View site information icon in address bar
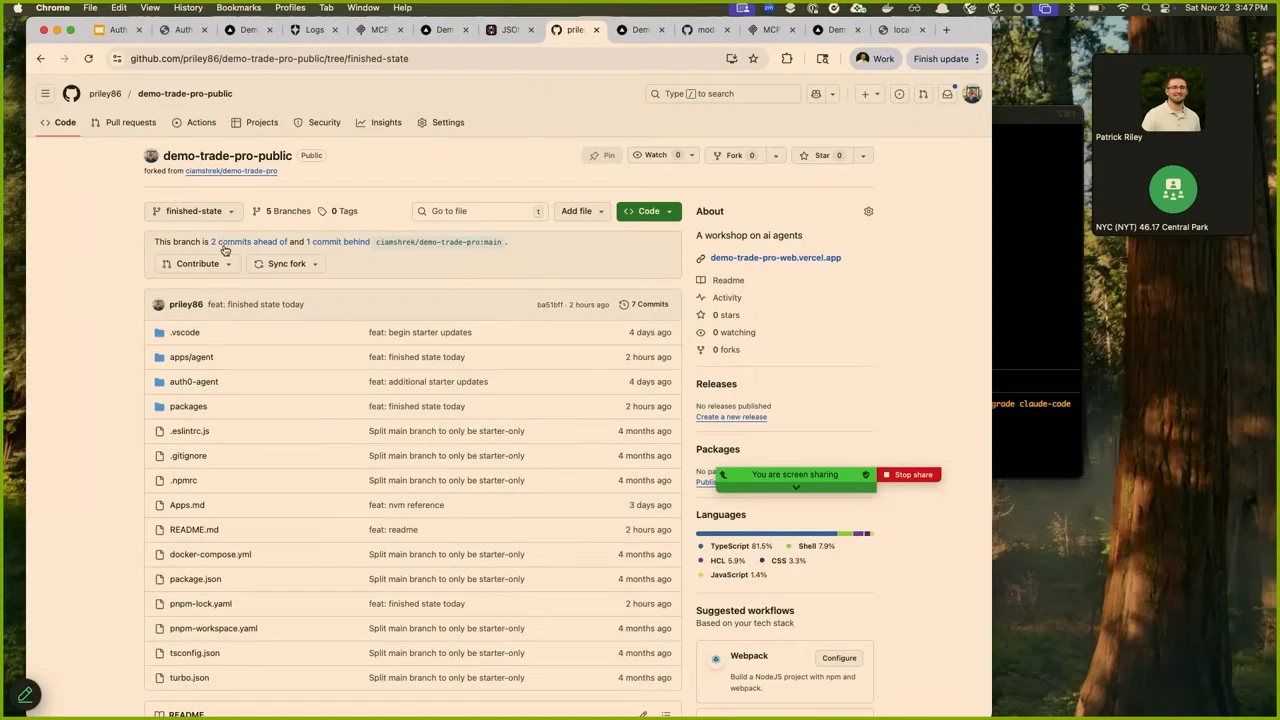This screenshot has height=720, width=1280. click(x=117, y=59)
